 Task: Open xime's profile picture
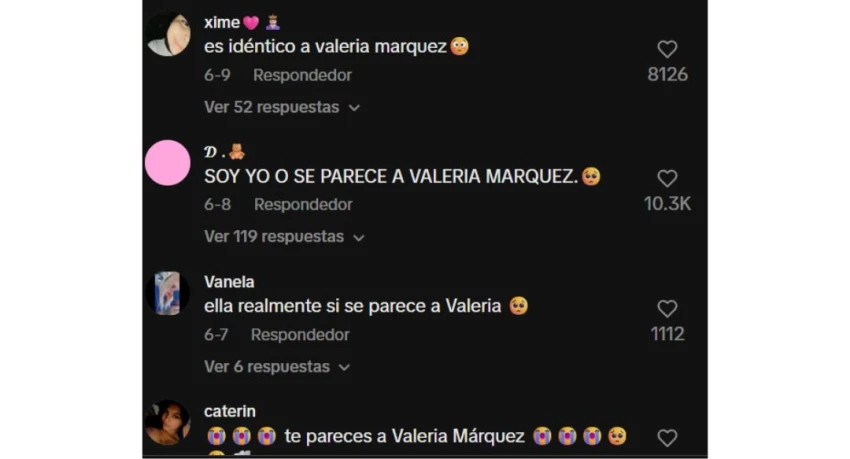(168, 34)
